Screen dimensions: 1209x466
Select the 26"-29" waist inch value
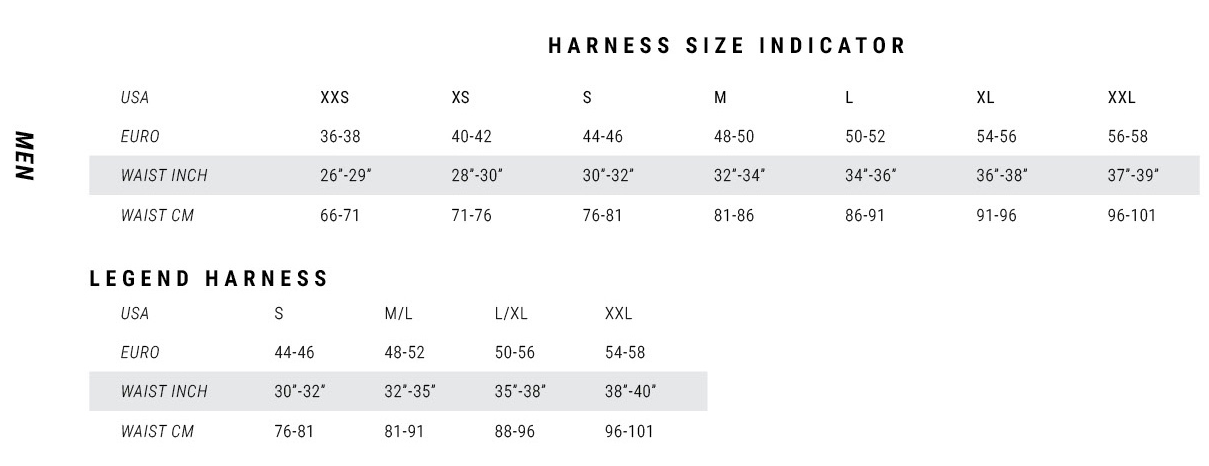click(346, 176)
